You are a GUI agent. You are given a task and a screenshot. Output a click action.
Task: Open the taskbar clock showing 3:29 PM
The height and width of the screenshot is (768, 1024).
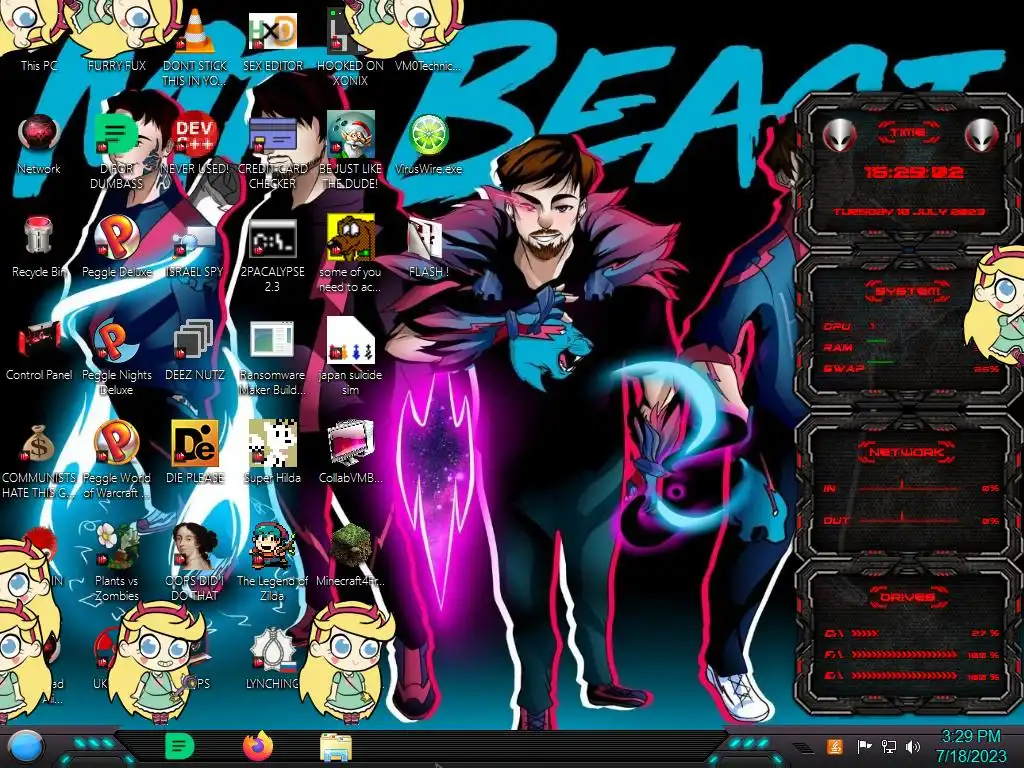pos(971,746)
